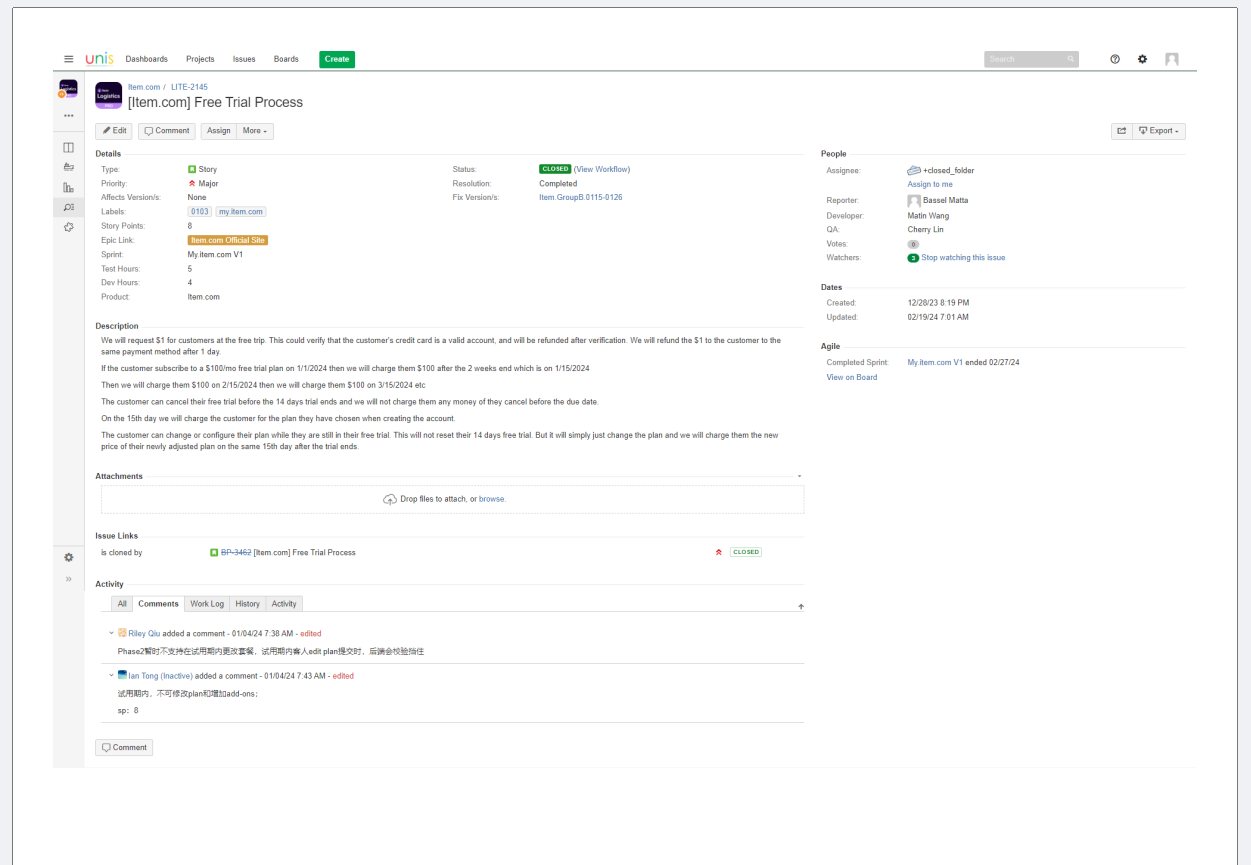Open the Reports chart icon in sidebar
The height and width of the screenshot is (865, 1251).
(68, 187)
